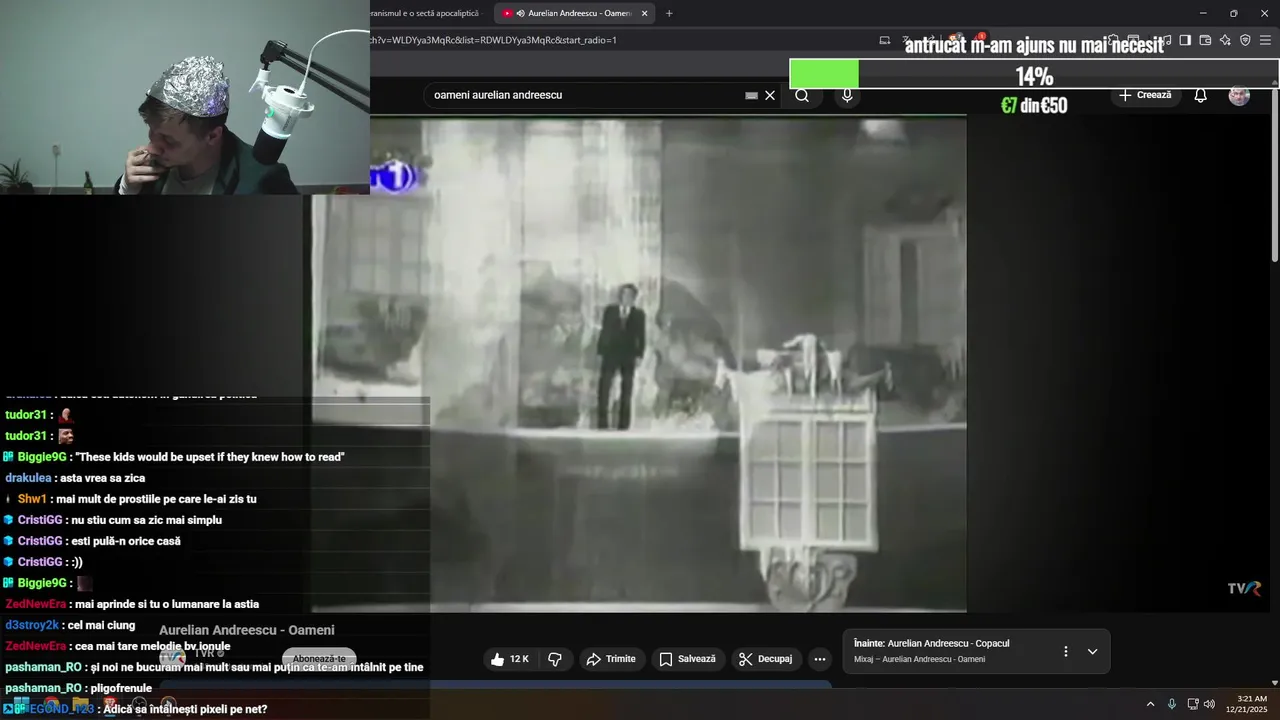The width and height of the screenshot is (1280, 720).
Task: Open the on-screen keyboard icon in search box
Action: point(752,96)
